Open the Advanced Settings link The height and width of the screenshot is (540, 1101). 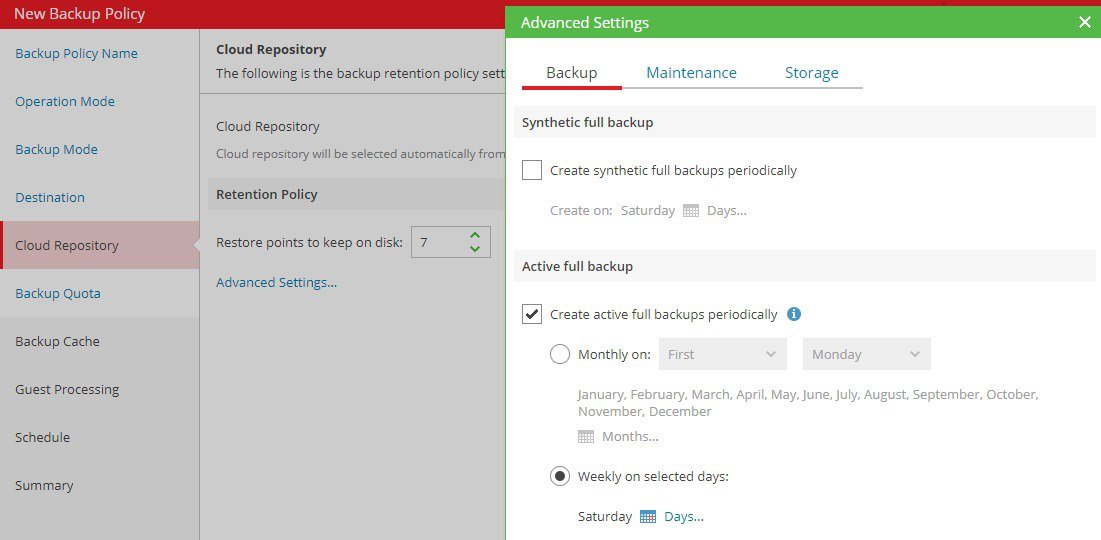[x=276, y=282]
